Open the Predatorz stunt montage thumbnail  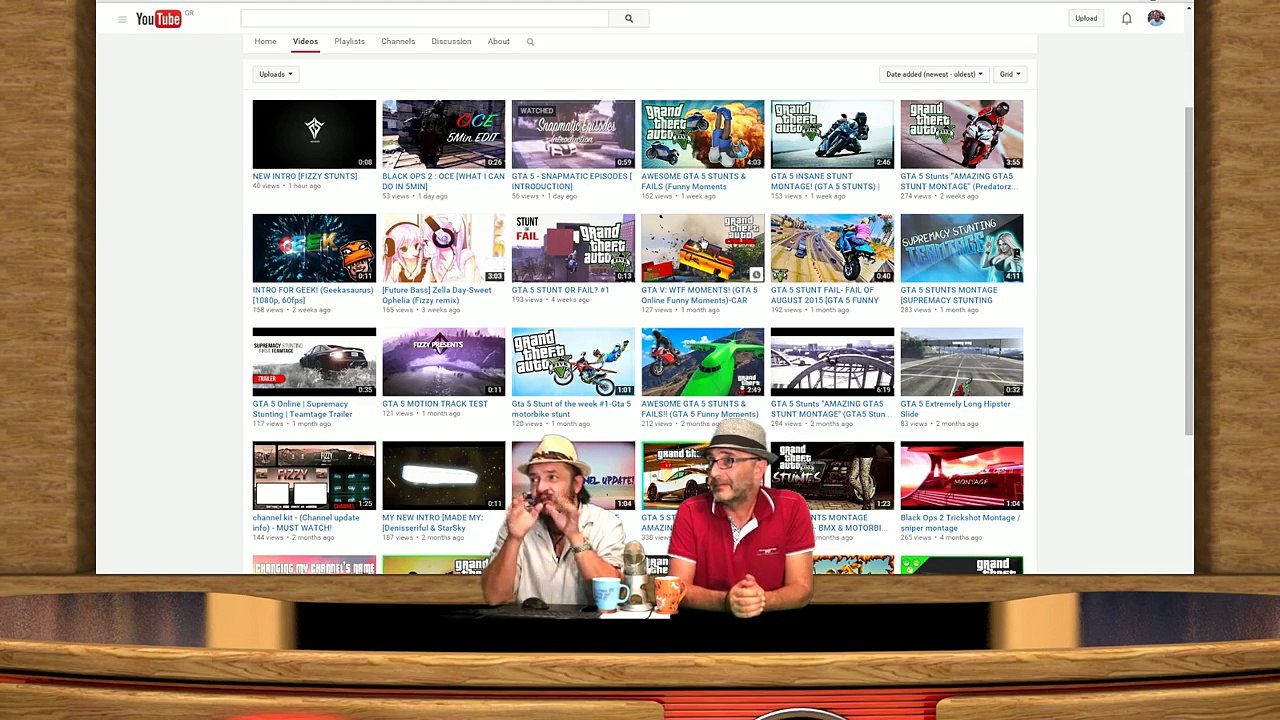[x=962, y=134]
